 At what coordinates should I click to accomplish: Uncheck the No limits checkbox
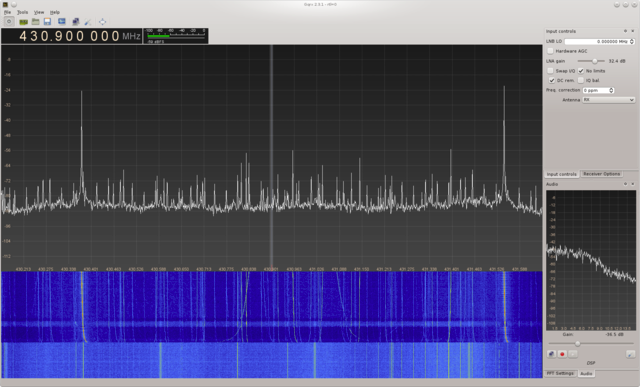pos(581,71)
